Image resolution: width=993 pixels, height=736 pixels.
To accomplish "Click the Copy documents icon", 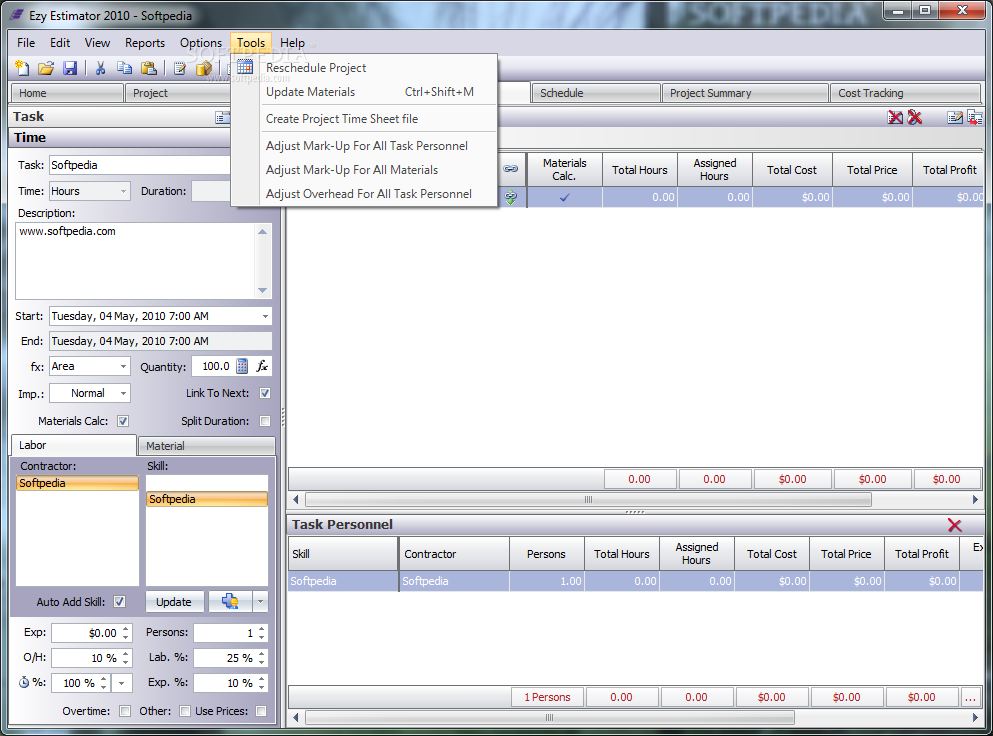I will coord(124,68).
